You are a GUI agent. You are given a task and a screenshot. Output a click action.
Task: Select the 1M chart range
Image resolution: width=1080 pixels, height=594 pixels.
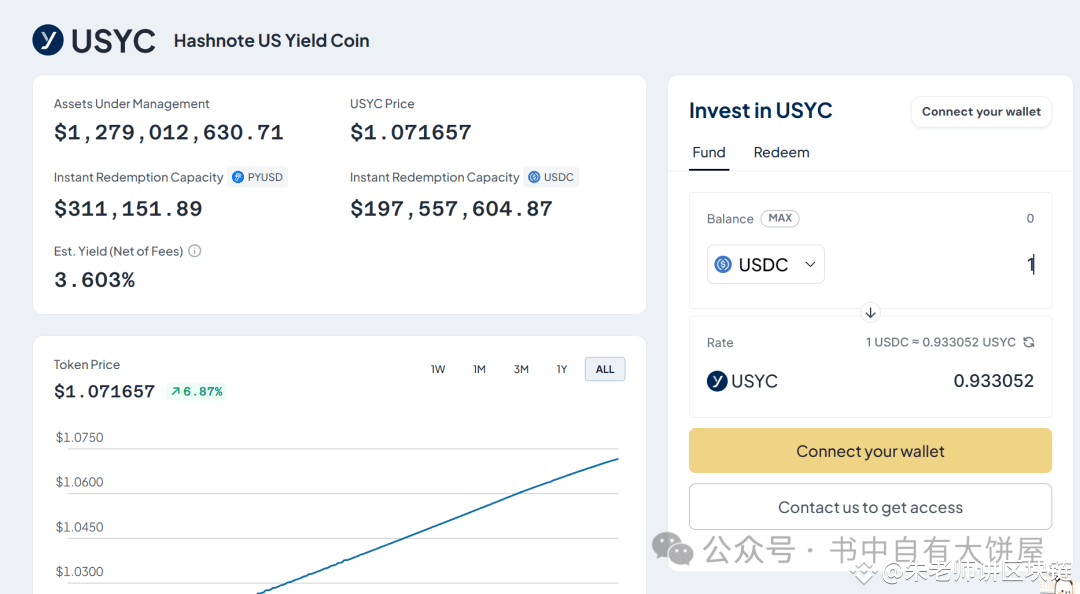tap(479, 369)
